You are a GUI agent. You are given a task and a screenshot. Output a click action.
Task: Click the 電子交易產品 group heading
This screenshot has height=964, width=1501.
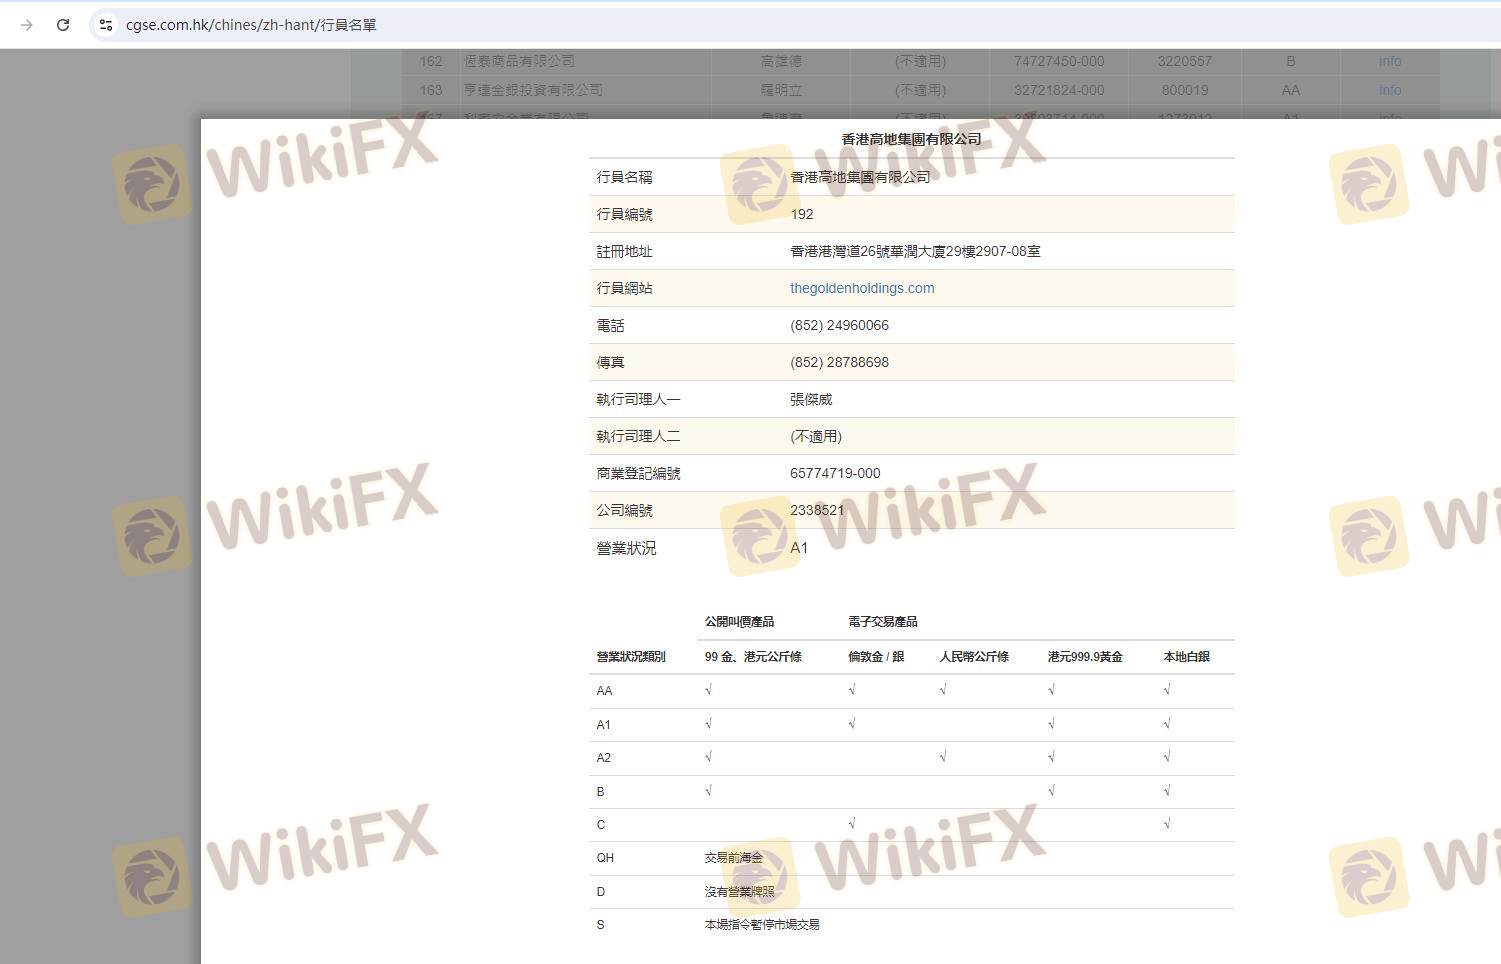click(883, 621)
